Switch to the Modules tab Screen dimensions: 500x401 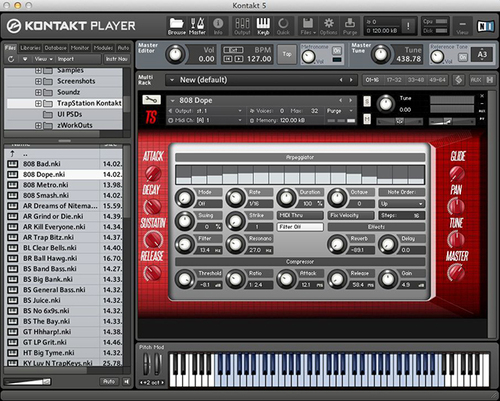click(103, 48)
